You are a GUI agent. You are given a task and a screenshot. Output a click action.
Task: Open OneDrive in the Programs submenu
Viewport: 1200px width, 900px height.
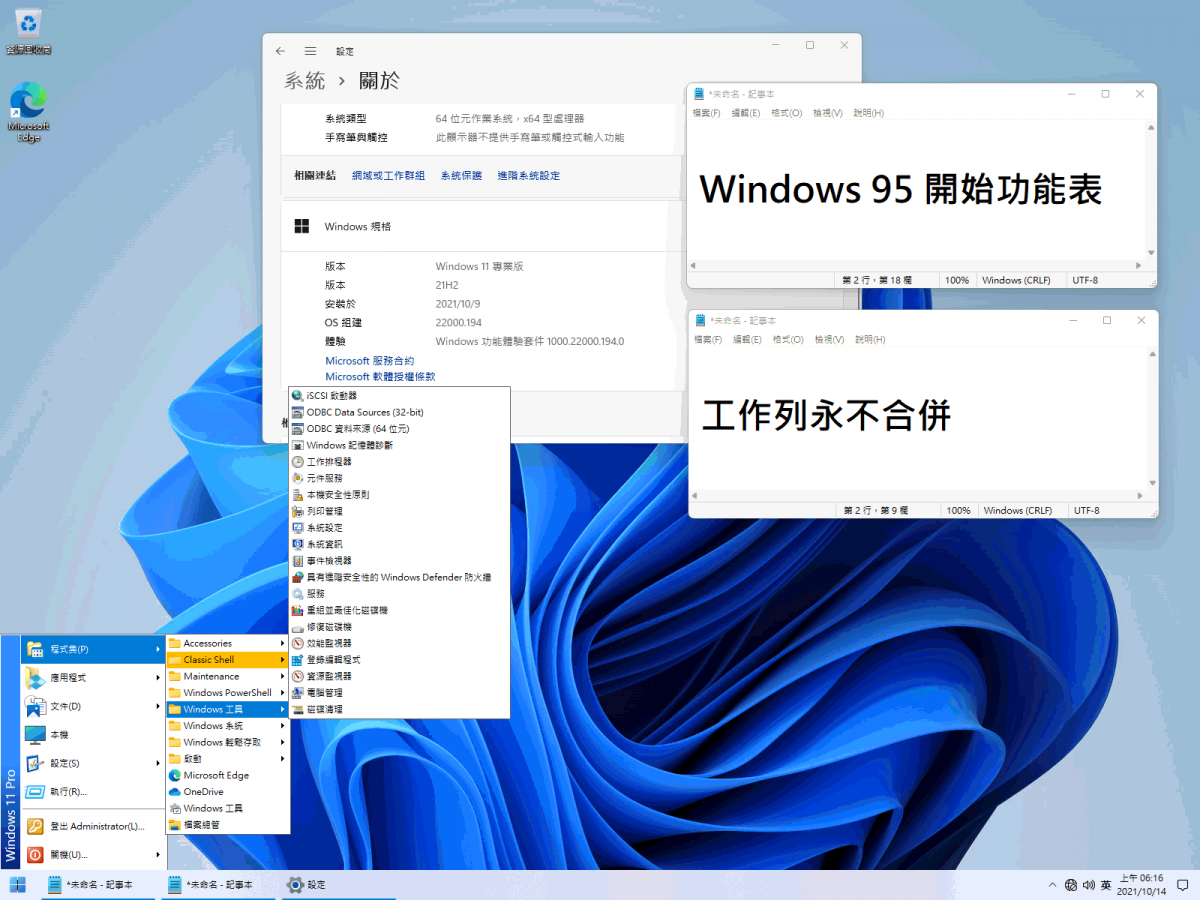[228, 792]
